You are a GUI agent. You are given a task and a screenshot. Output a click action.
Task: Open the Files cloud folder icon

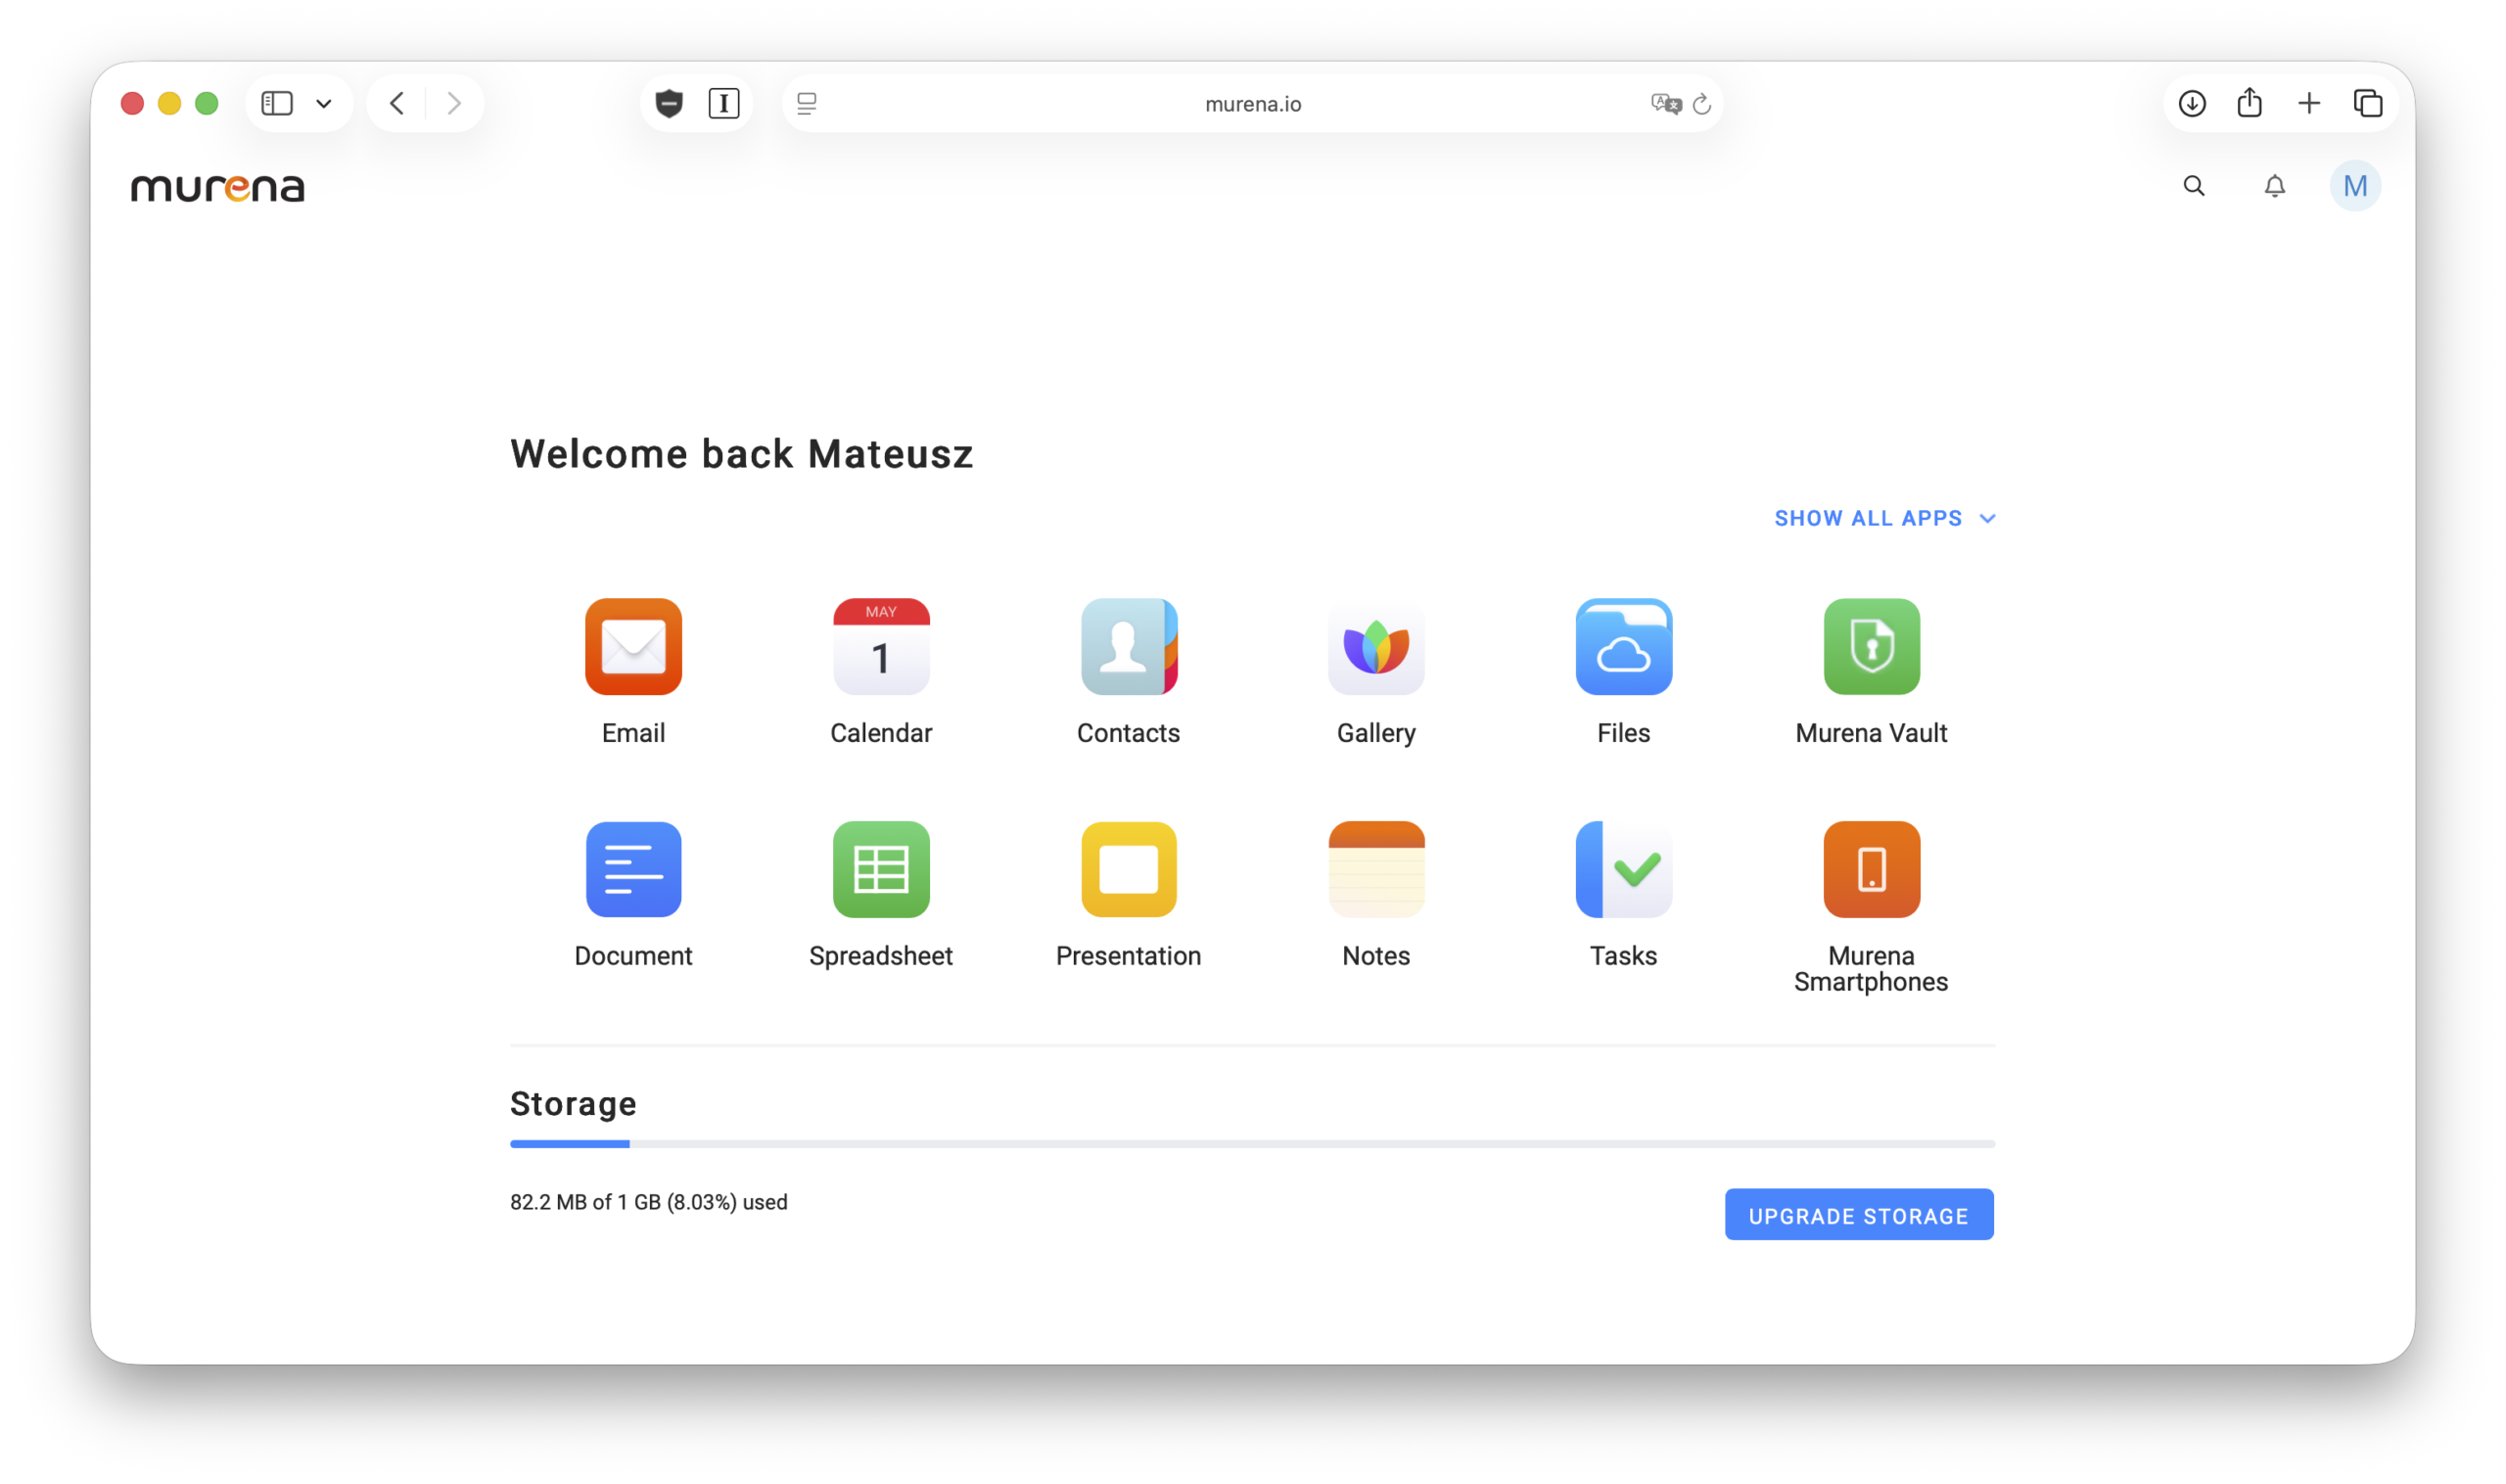pyautogui.click(x=1623, y=646)
